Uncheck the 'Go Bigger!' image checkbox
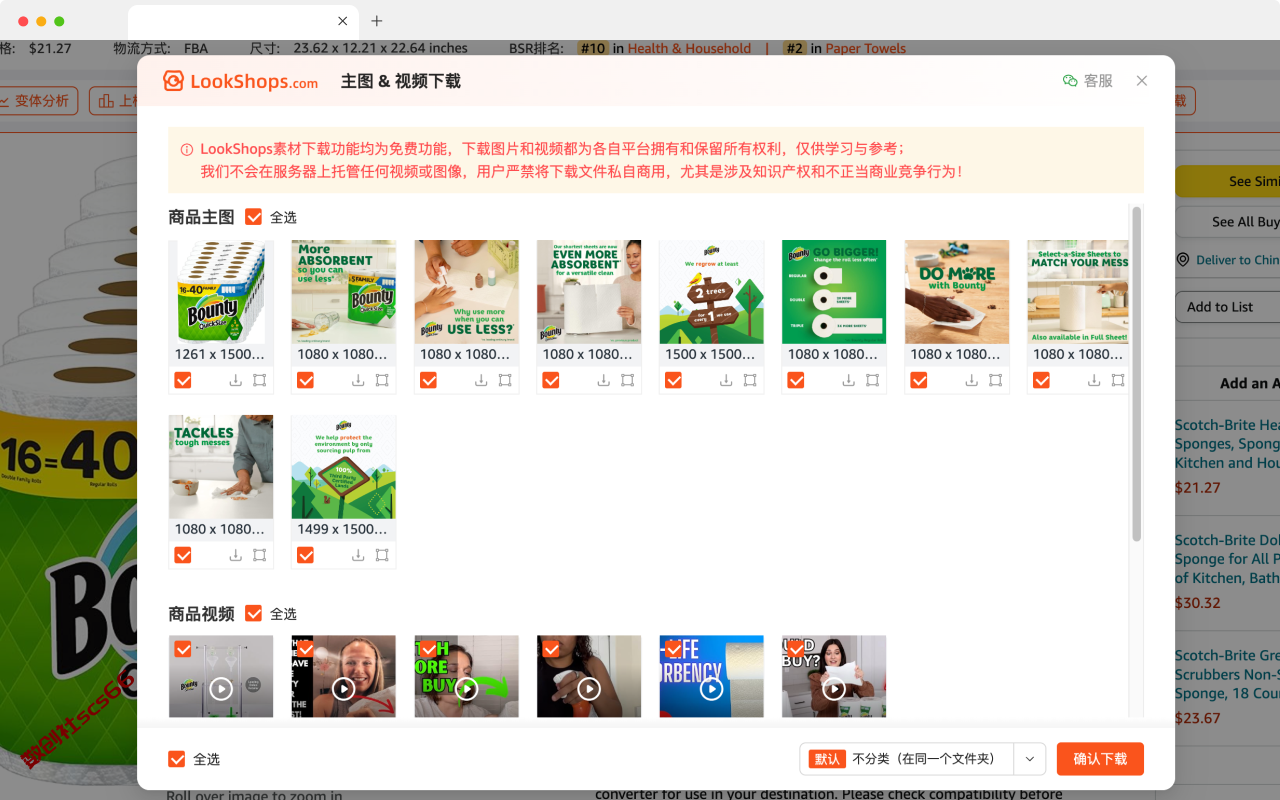This screenshot has width=1280, height=800. pyautogui.click(x=796, y=380)
